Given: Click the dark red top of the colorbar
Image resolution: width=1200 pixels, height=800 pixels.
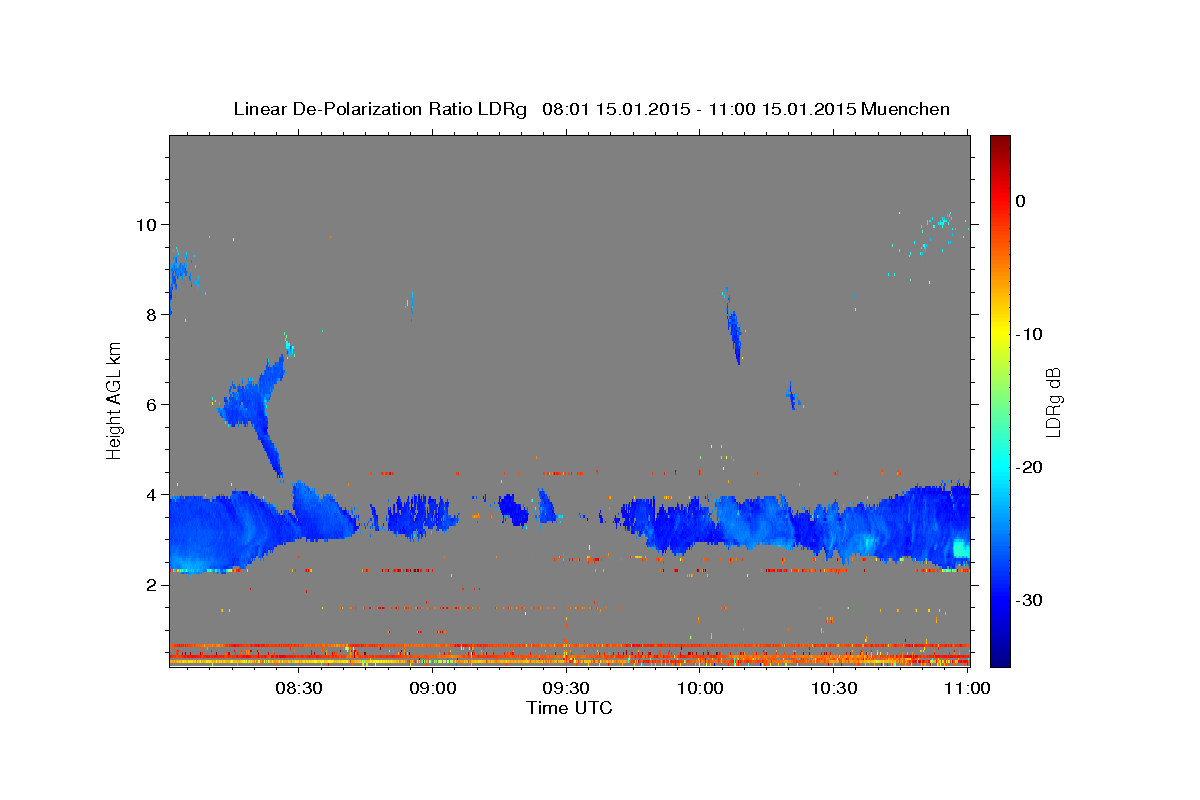Looking at the screenshot, I should (x=1000, y=143).
